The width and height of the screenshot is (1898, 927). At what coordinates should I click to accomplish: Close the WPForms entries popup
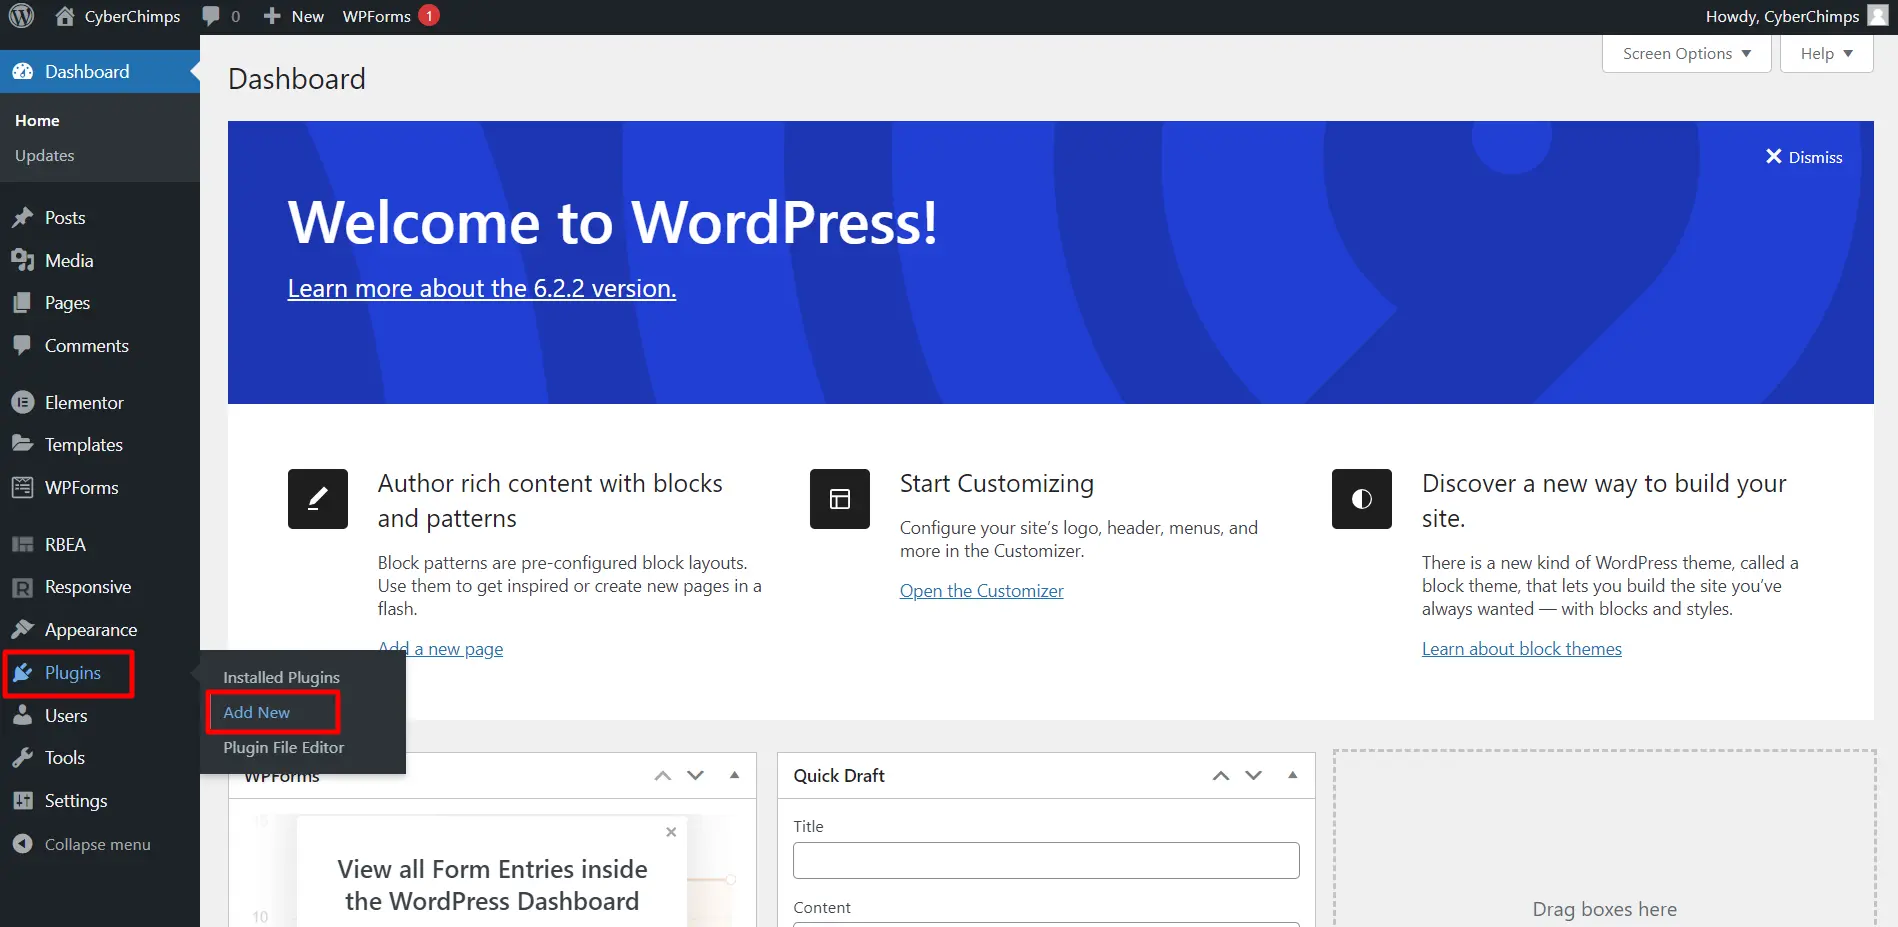671,832
